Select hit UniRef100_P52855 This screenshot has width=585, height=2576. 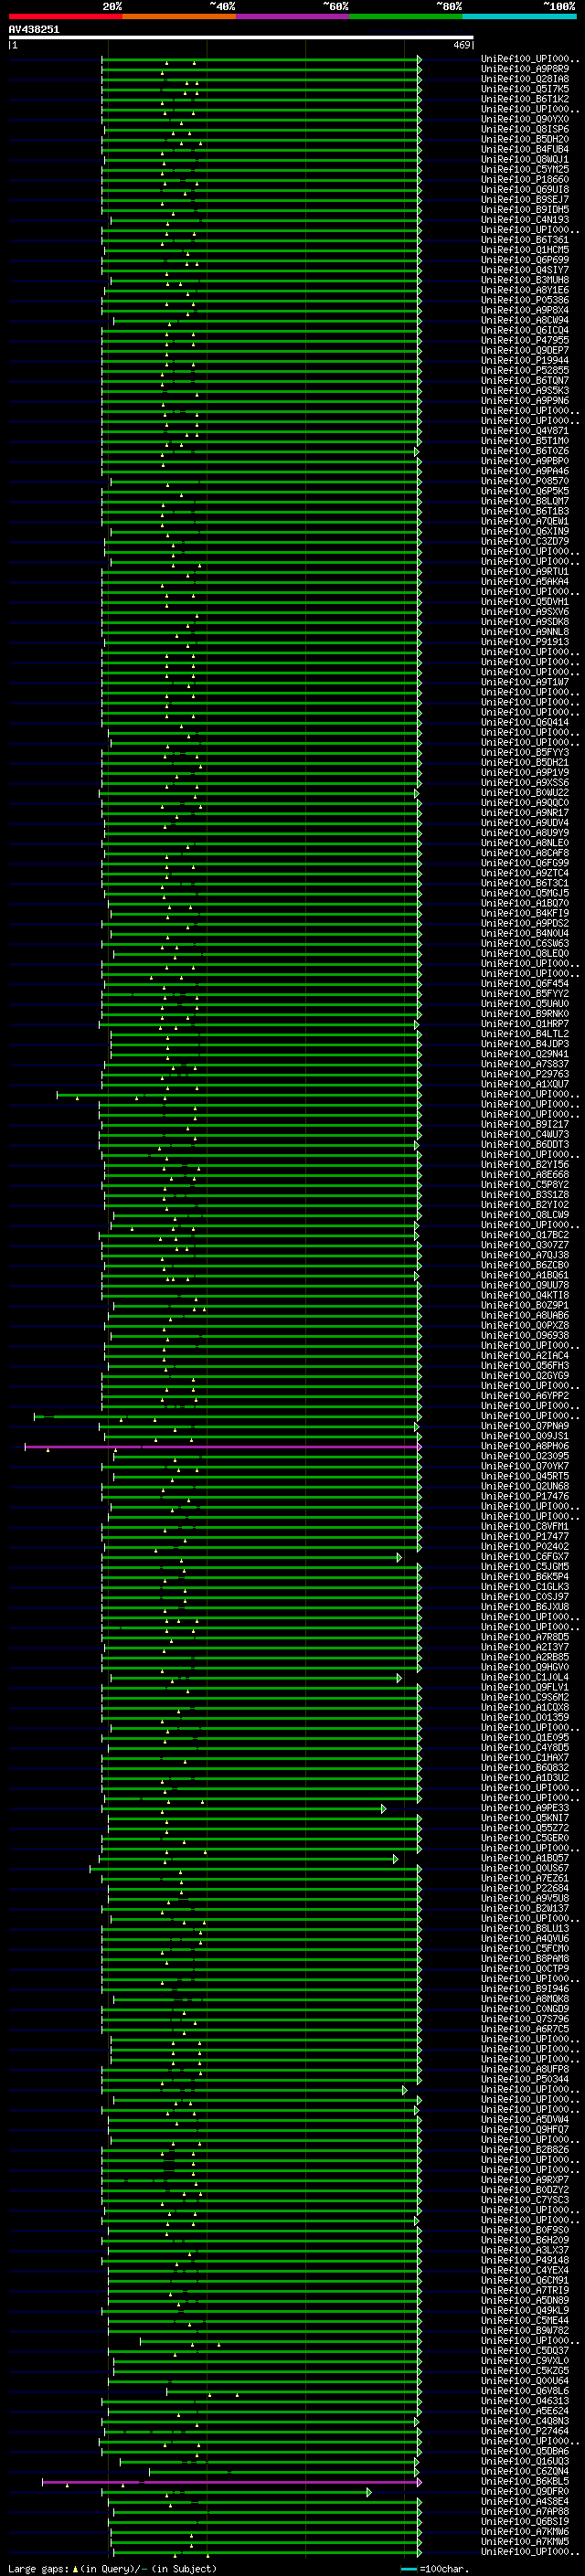(x=525, y=370)
